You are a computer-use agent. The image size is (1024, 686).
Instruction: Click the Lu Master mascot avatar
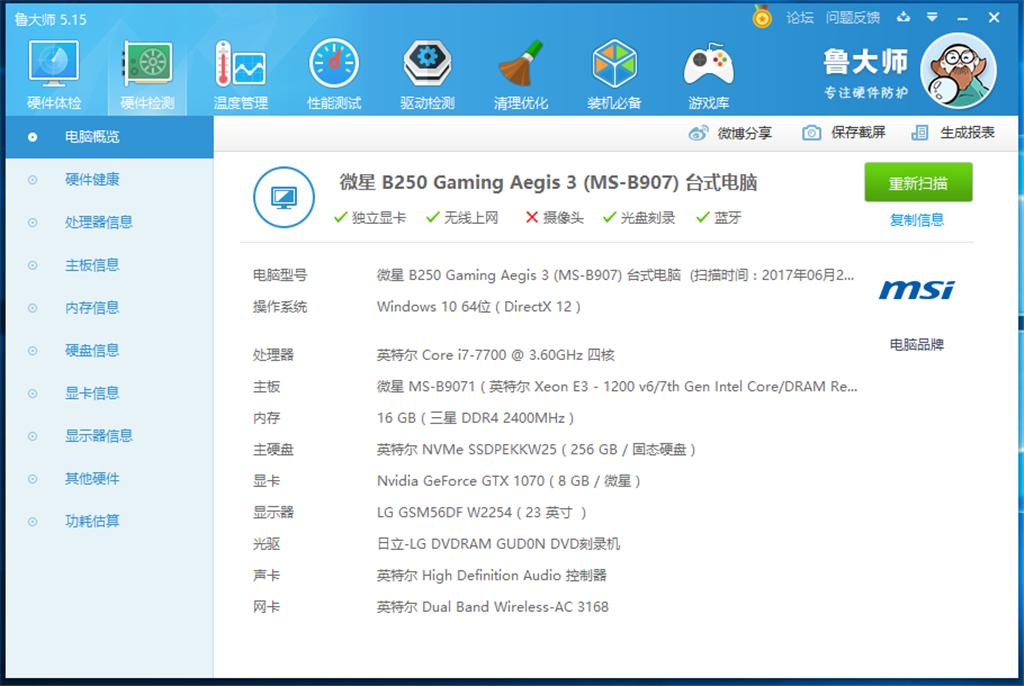click(959, 70)
